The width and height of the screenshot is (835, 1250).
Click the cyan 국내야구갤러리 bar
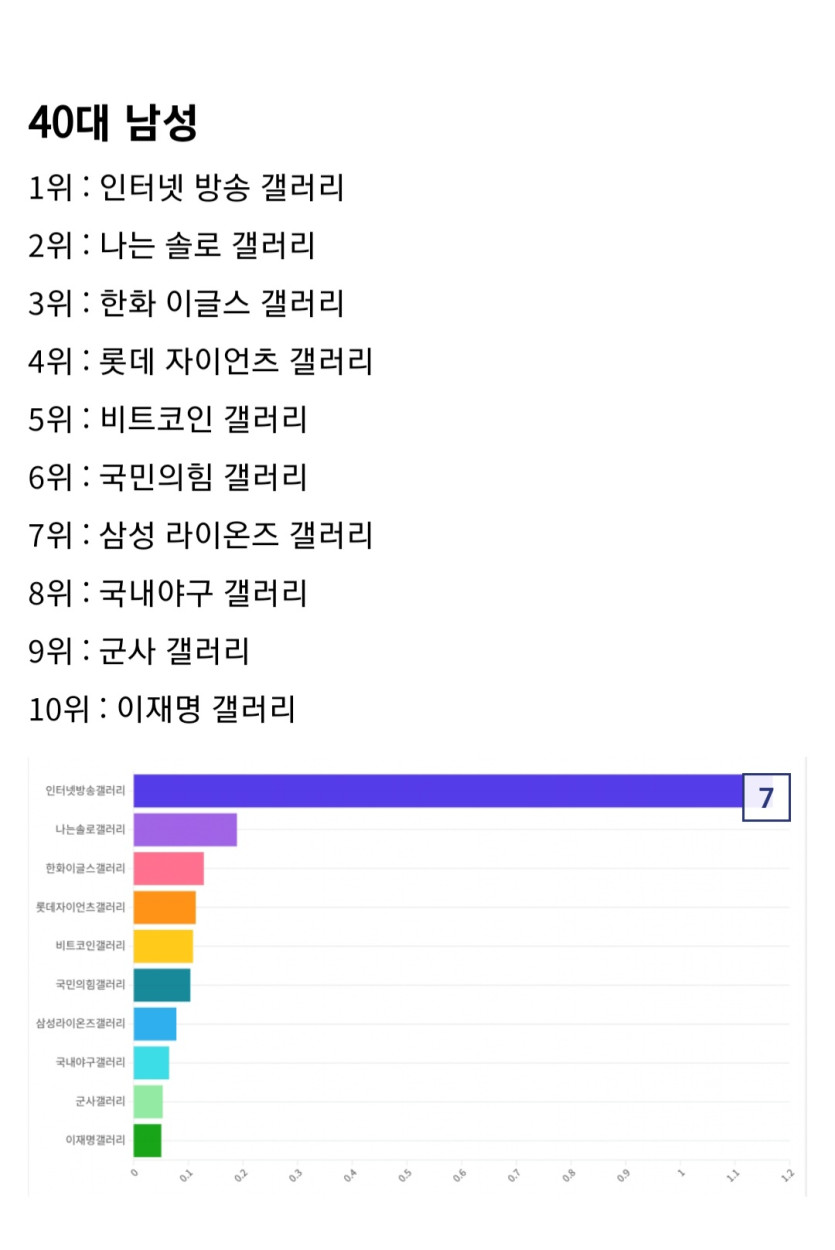point(151,1063)
